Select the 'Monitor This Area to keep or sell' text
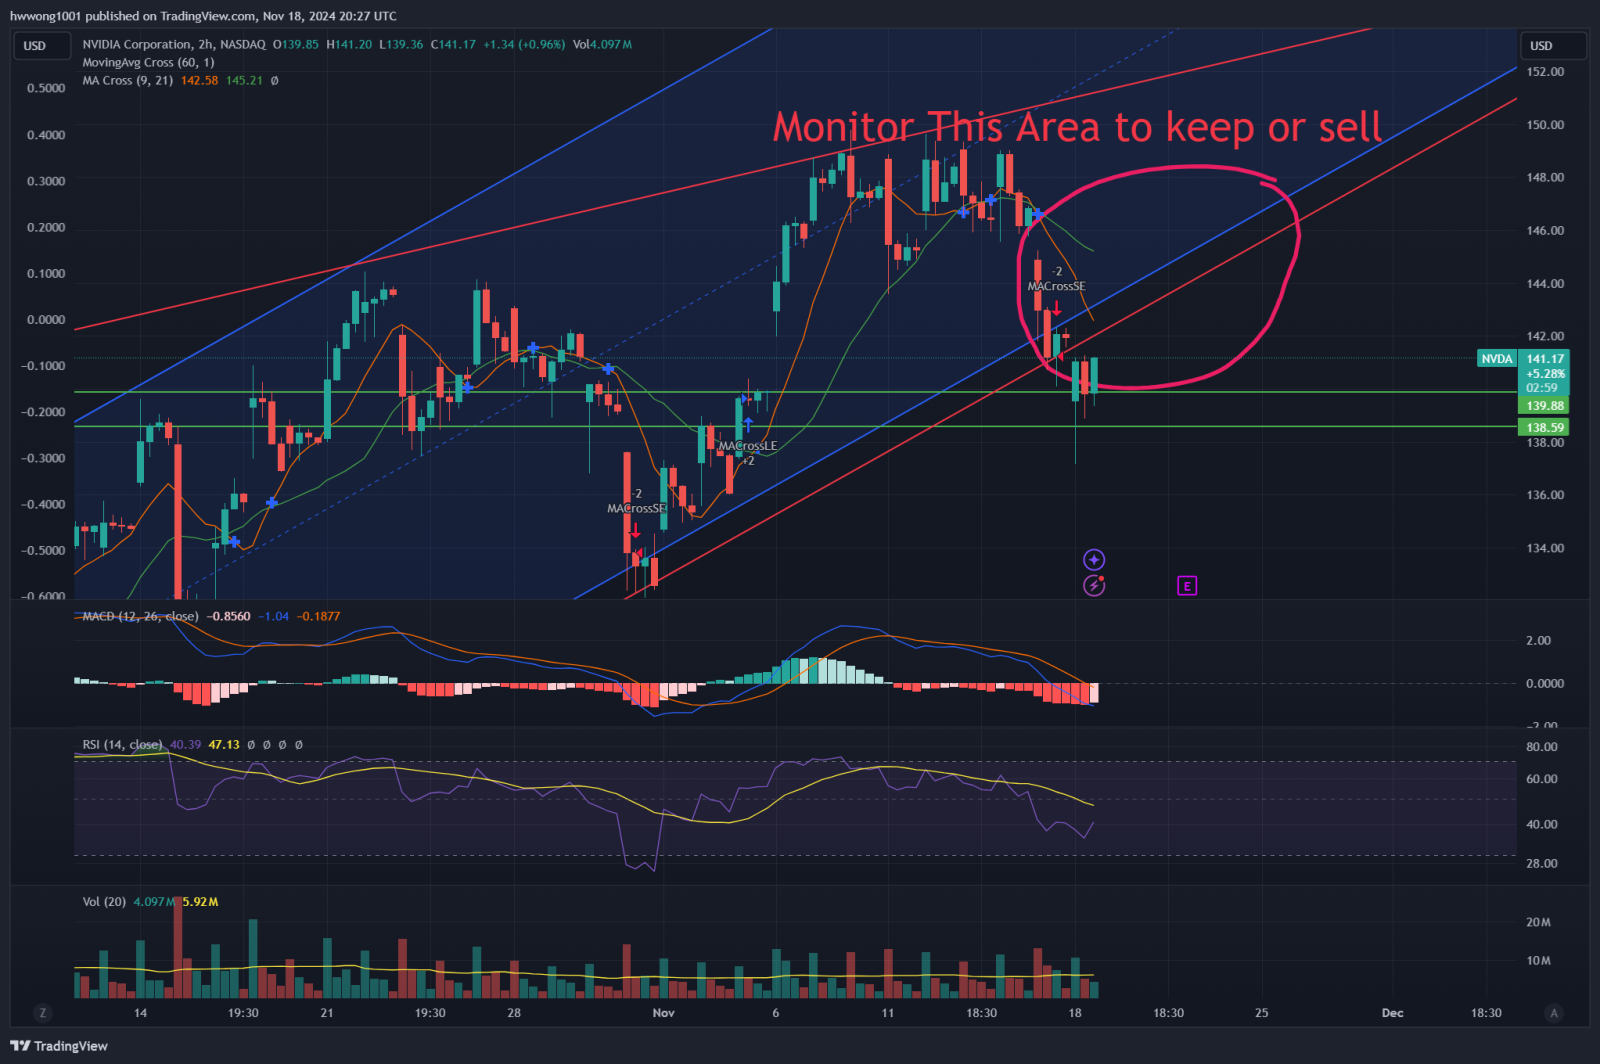The image size is (1600, 1064). 1078,127
